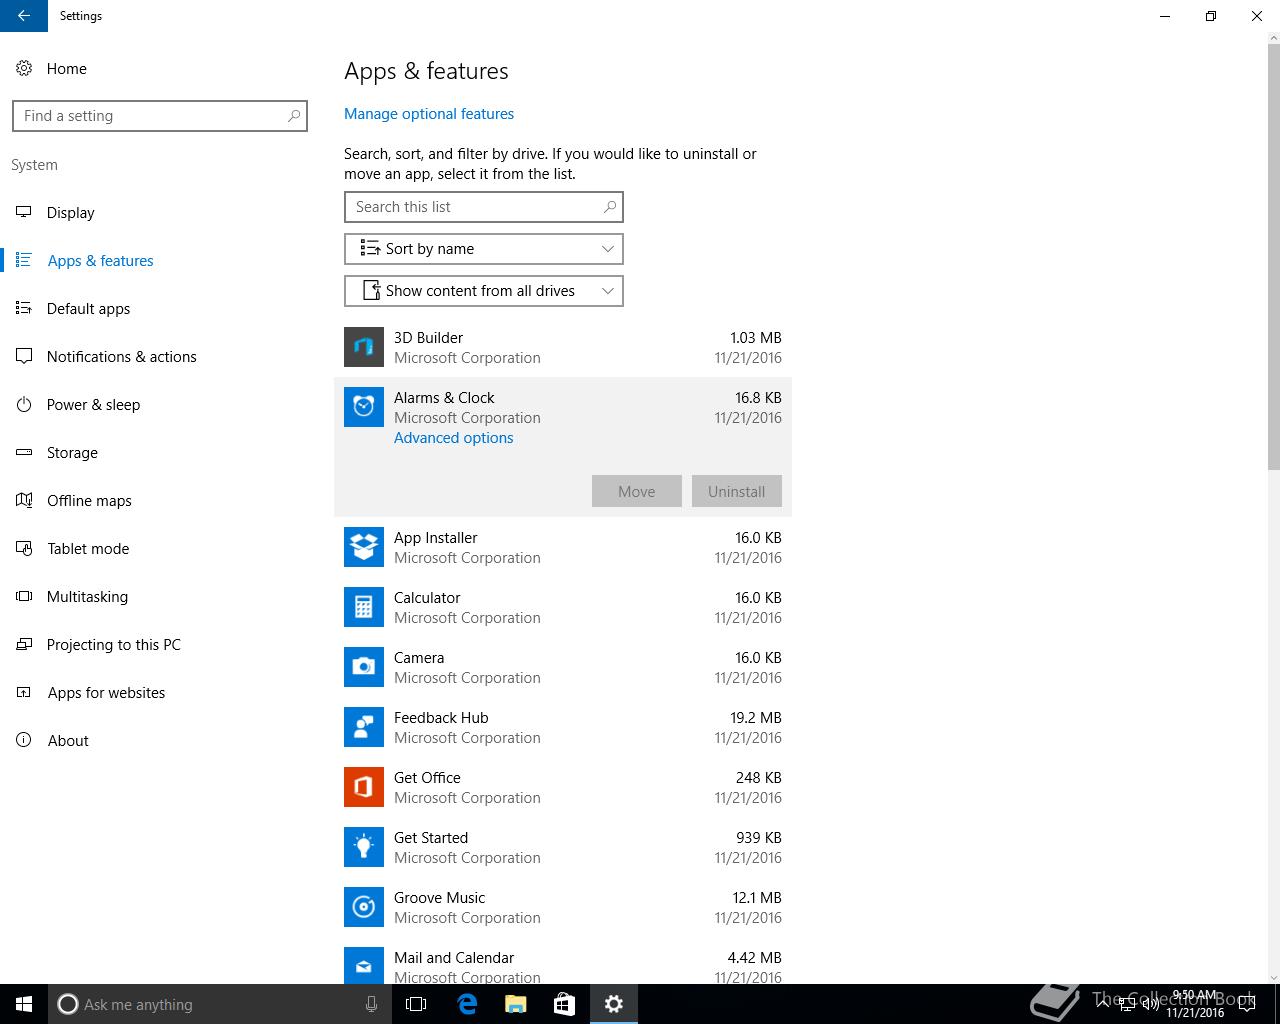Image resolution: width=1280 pixels, height=1024 pixels.
Task: Click the Feedback Hub app icon
Action: (364, 727)
